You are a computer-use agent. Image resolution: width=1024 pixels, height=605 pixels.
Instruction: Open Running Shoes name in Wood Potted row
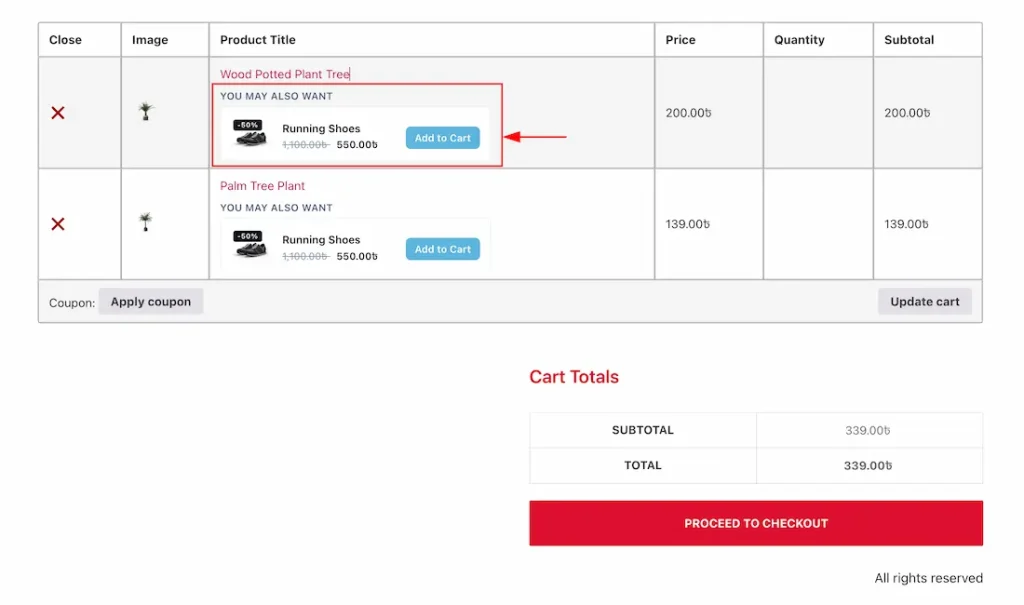321,129
